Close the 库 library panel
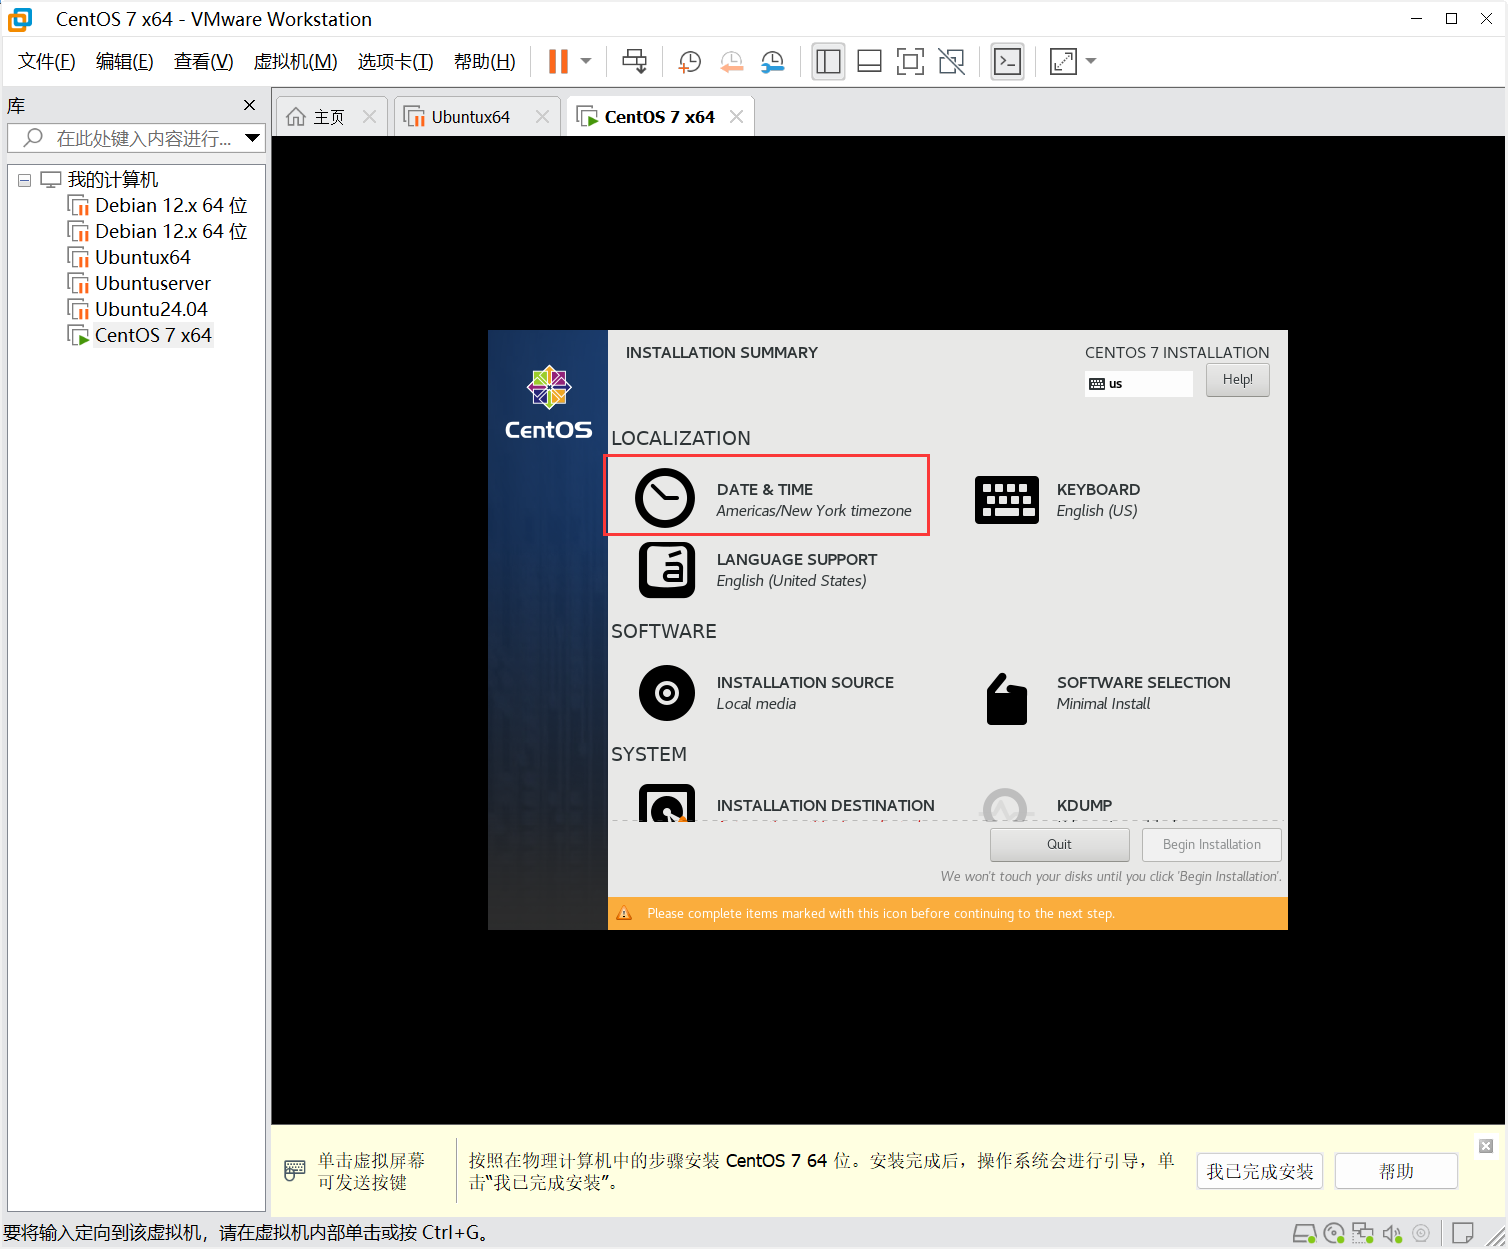Viewport: 1508px width, 1249px height. pyautogui.click(x=249, y=105)
